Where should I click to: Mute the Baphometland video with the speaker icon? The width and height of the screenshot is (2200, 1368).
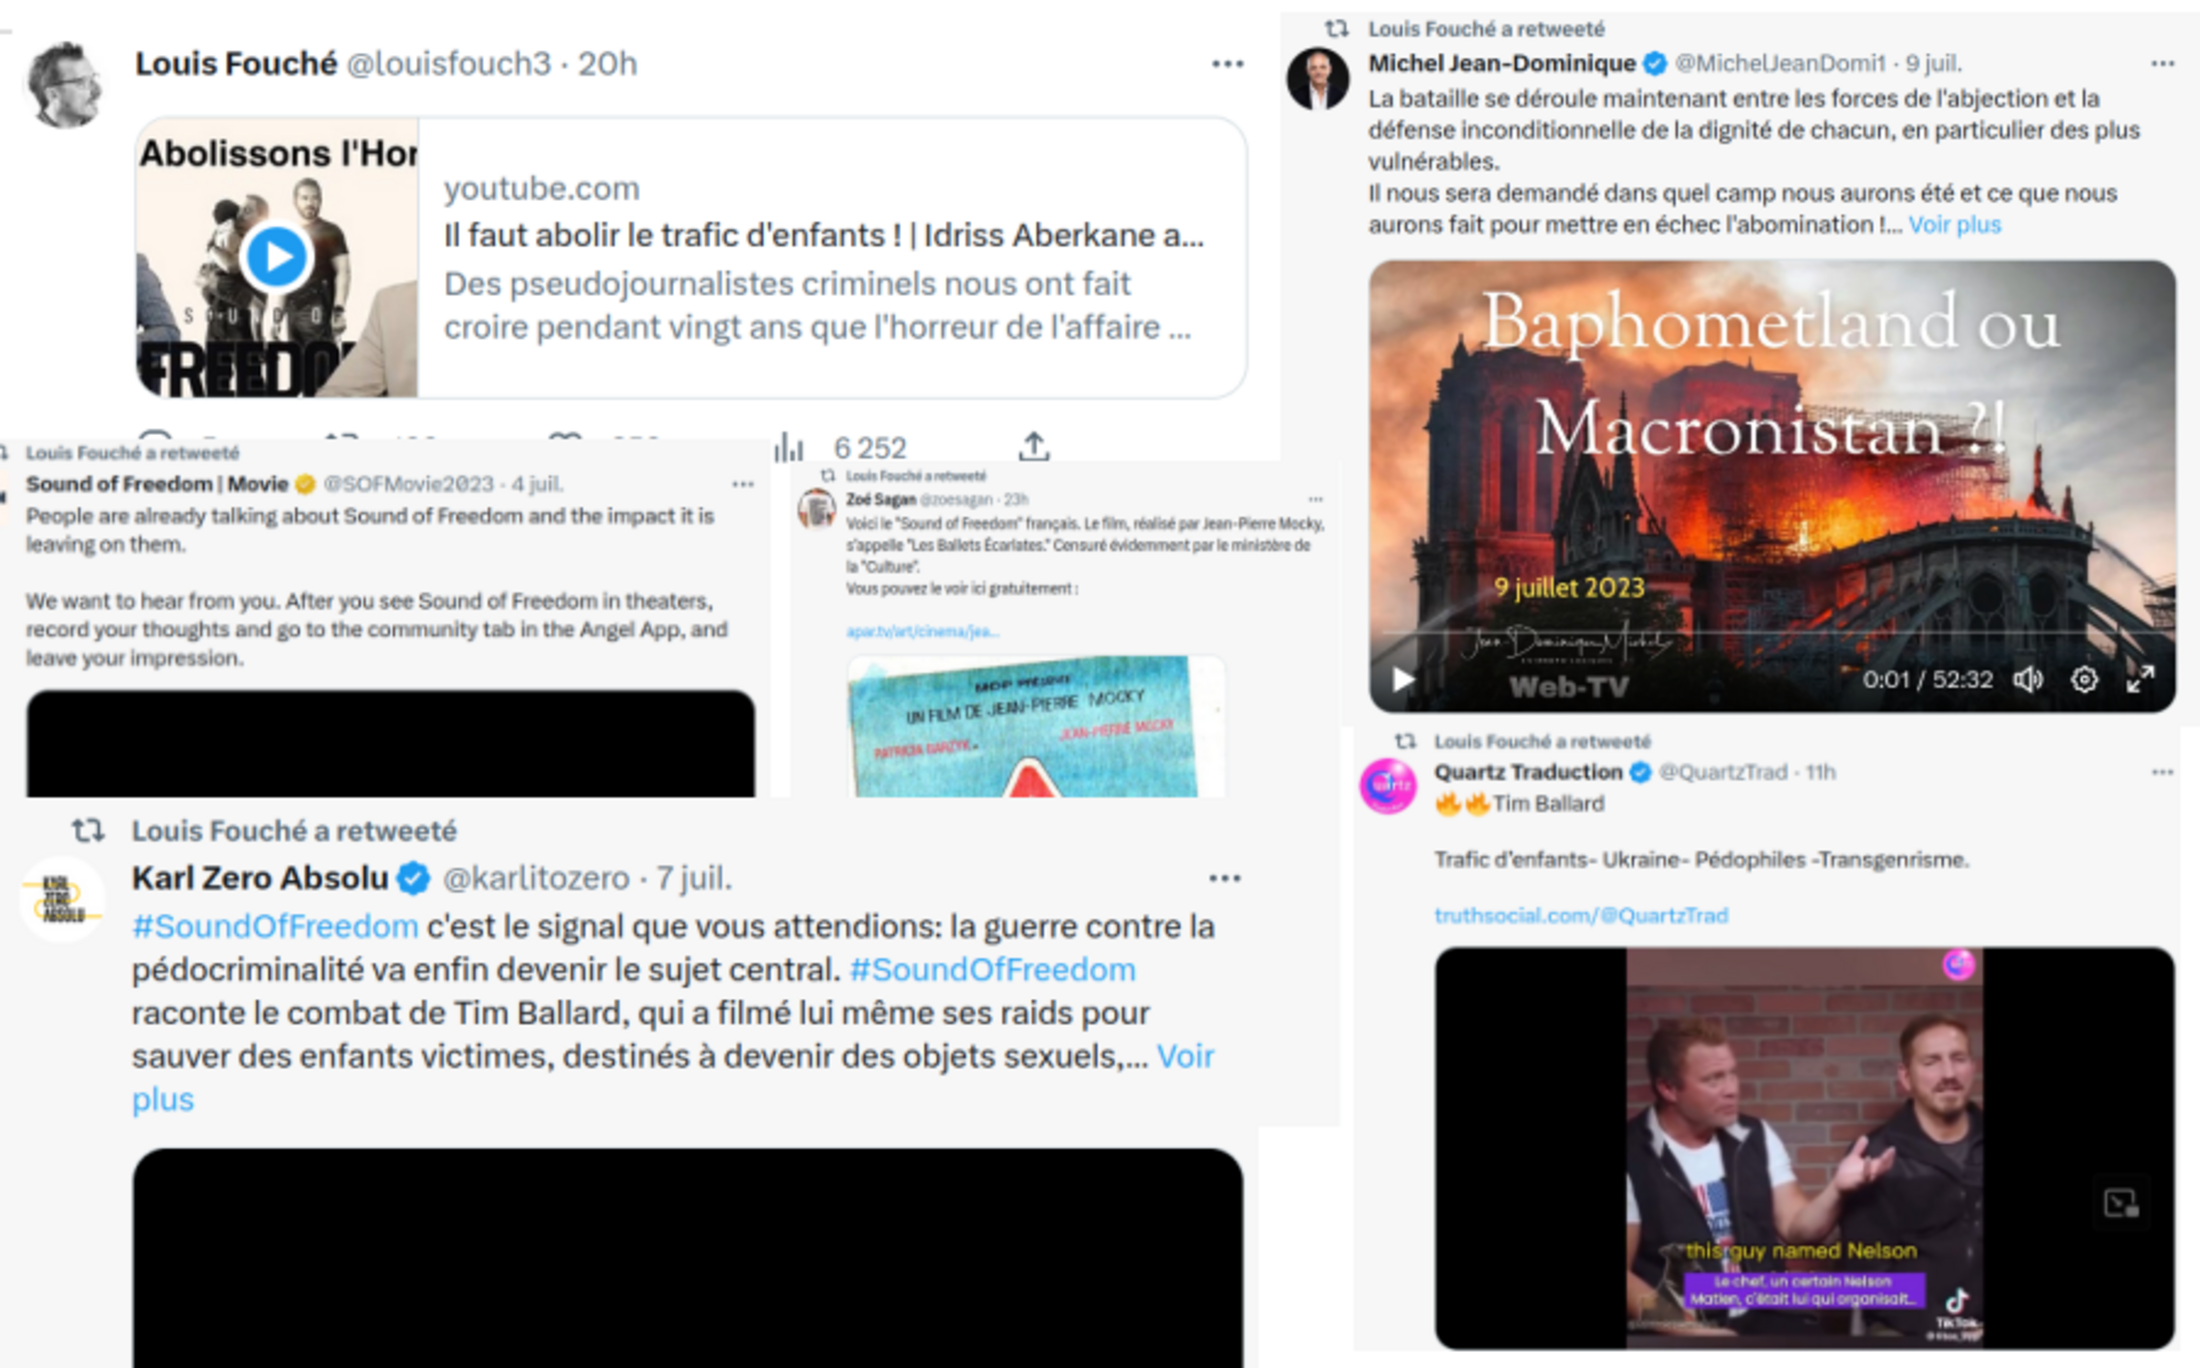click(2028, 680)
